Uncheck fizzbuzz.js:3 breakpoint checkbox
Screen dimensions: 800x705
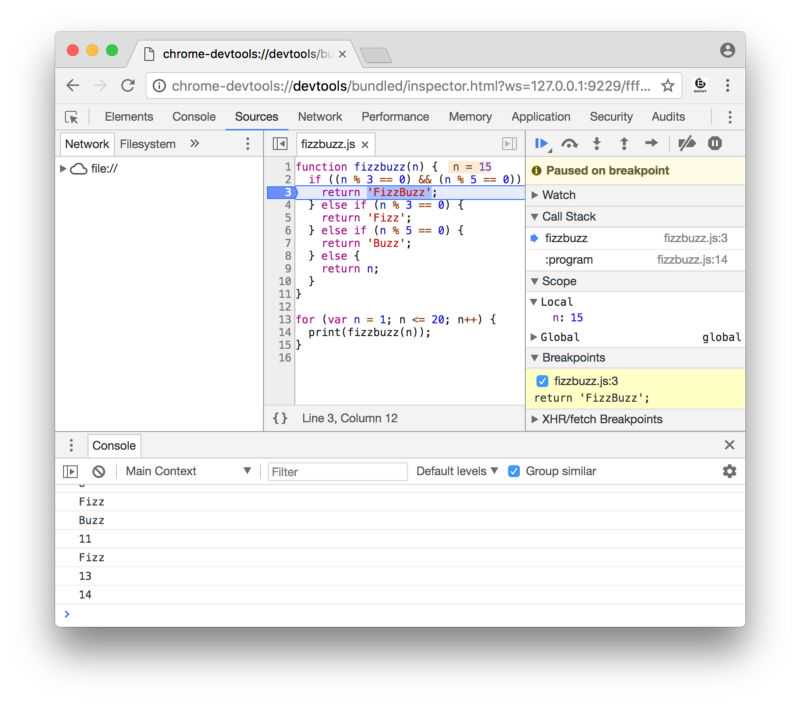[542, 381]
